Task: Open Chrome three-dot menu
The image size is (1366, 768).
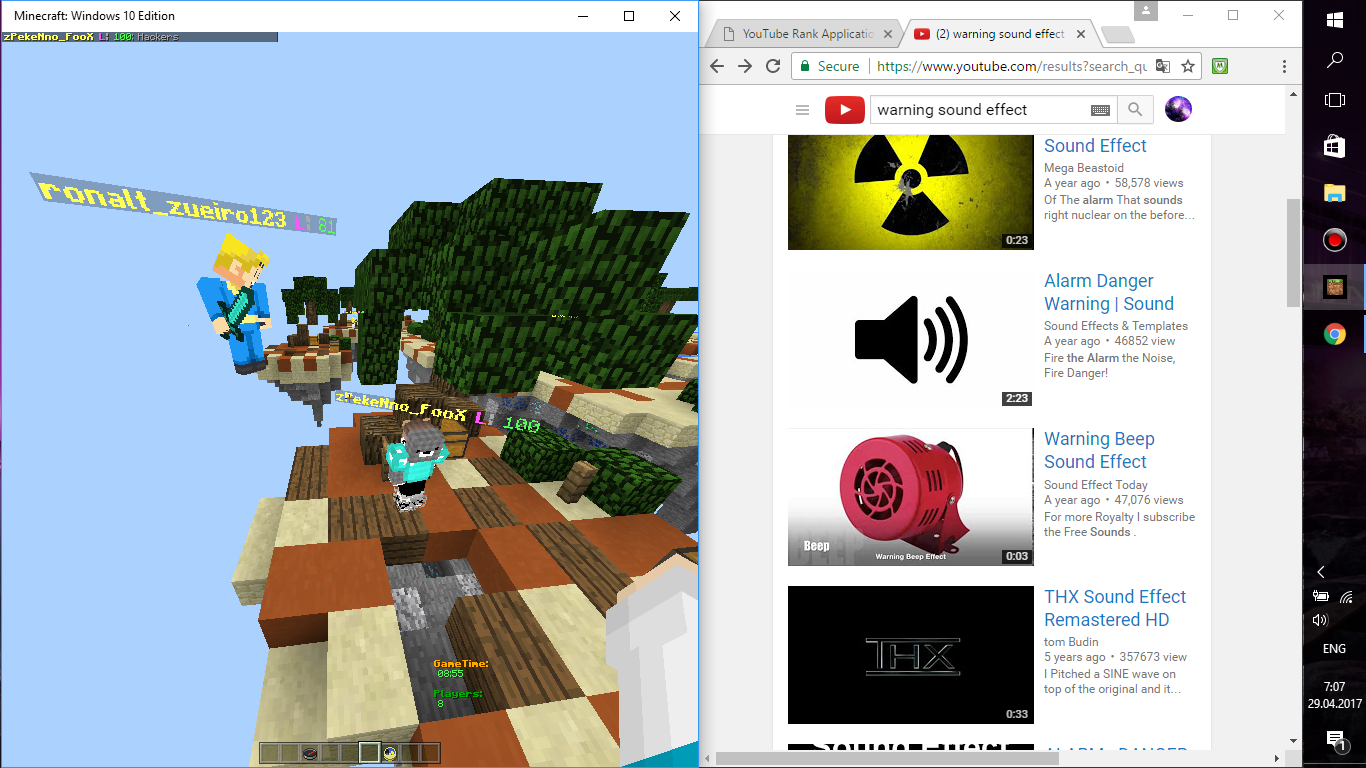Action: coord(1285,66)
